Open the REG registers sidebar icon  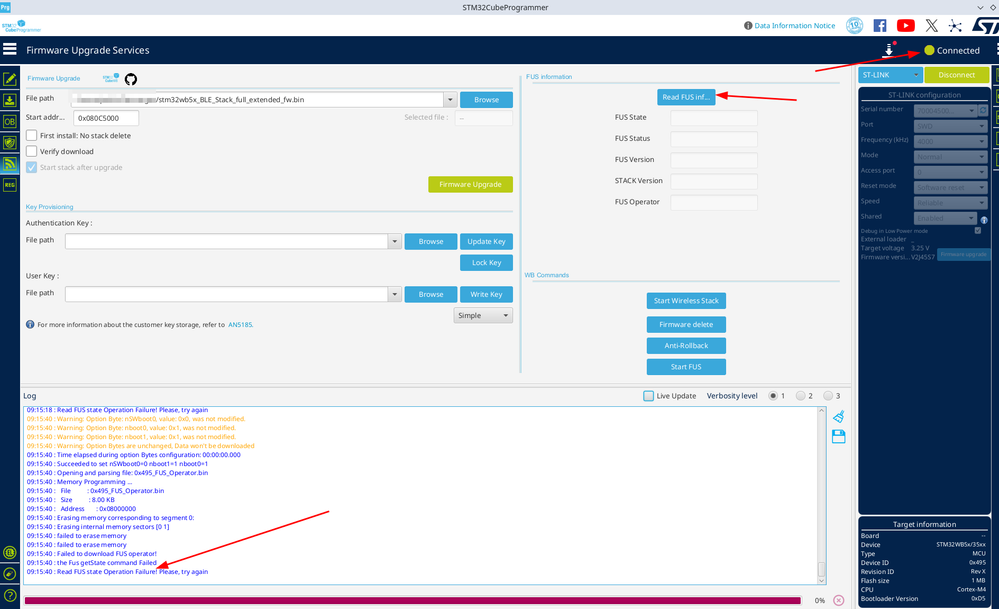(10, 185)
